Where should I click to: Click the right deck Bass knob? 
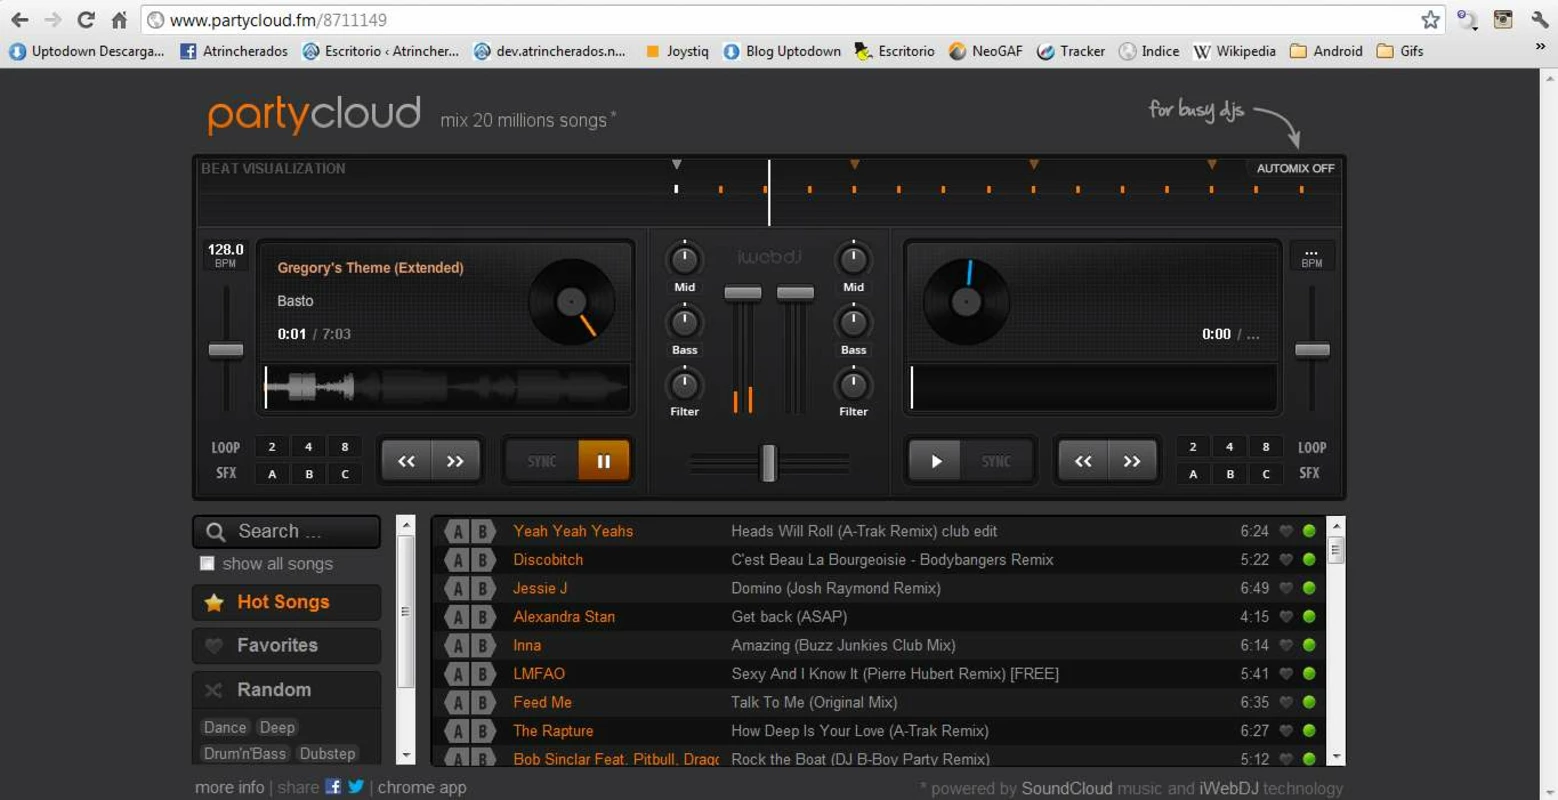pos(853,322)
